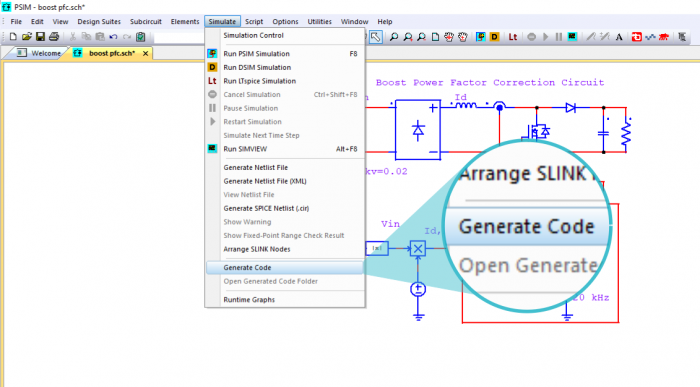Viewport: 700px width, 387px height.
Task: Save the schematic with the floppy icon
Action: pyautogui.click(x=40, y=37)
